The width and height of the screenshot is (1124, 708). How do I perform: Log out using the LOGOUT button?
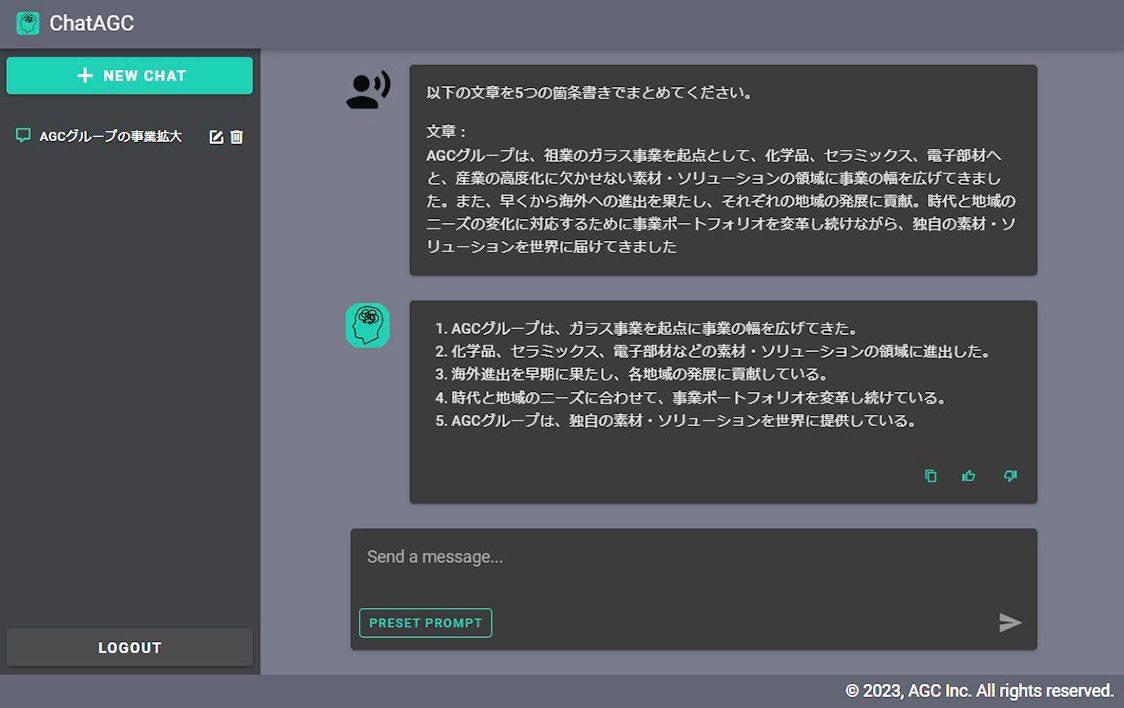pos(130,648)
